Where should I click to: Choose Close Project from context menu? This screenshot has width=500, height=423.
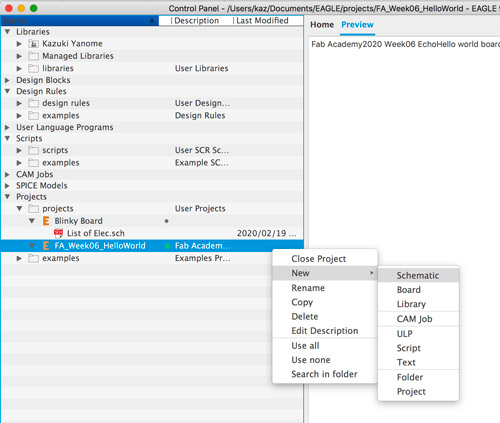tap(325, 259)
